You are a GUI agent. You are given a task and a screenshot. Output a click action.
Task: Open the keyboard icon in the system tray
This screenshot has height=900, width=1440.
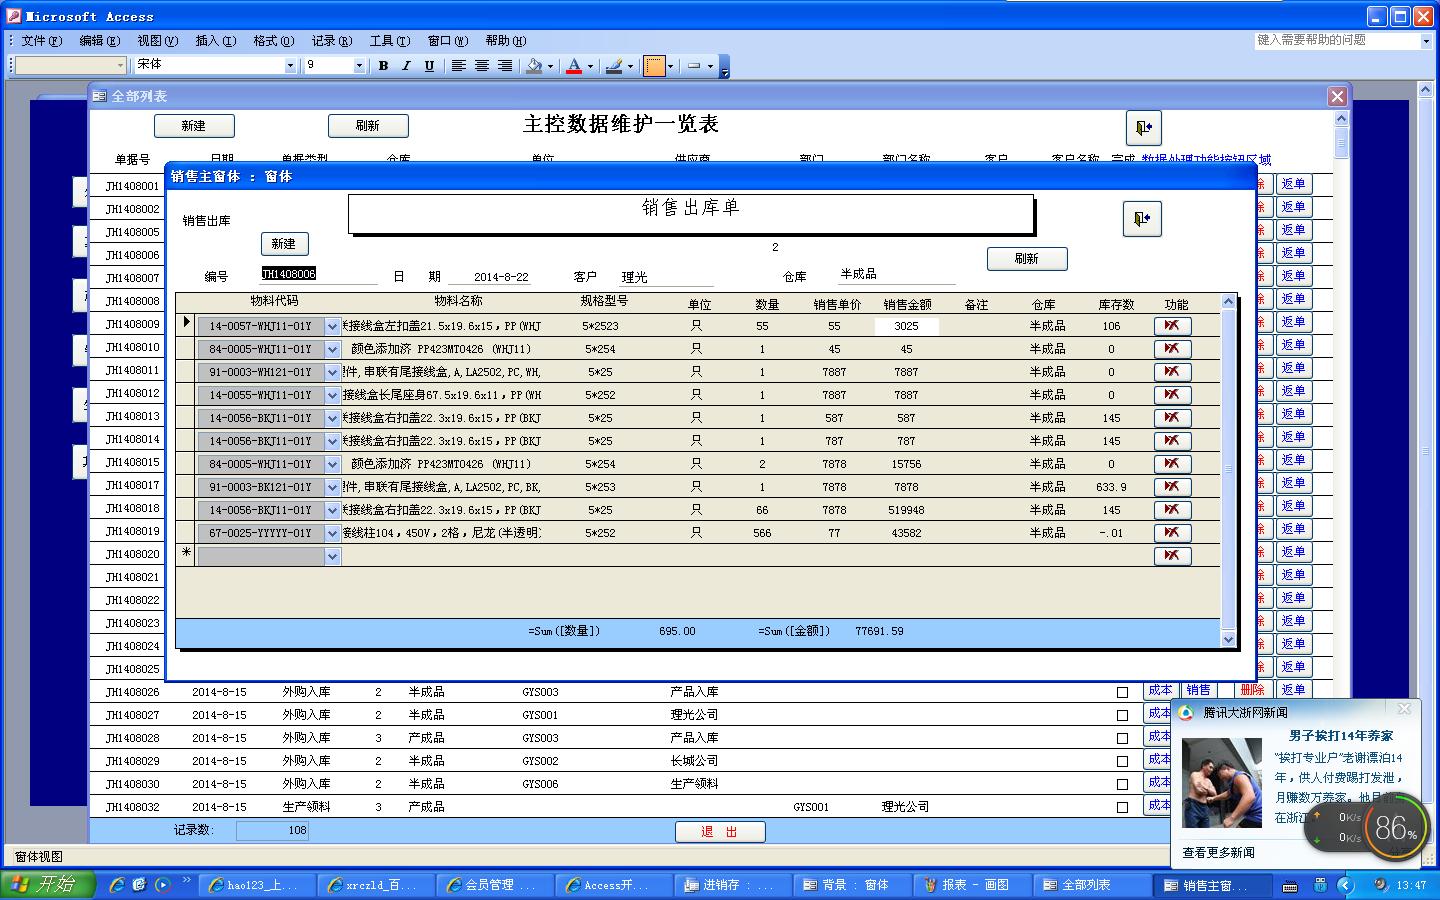pos(1291,885)
